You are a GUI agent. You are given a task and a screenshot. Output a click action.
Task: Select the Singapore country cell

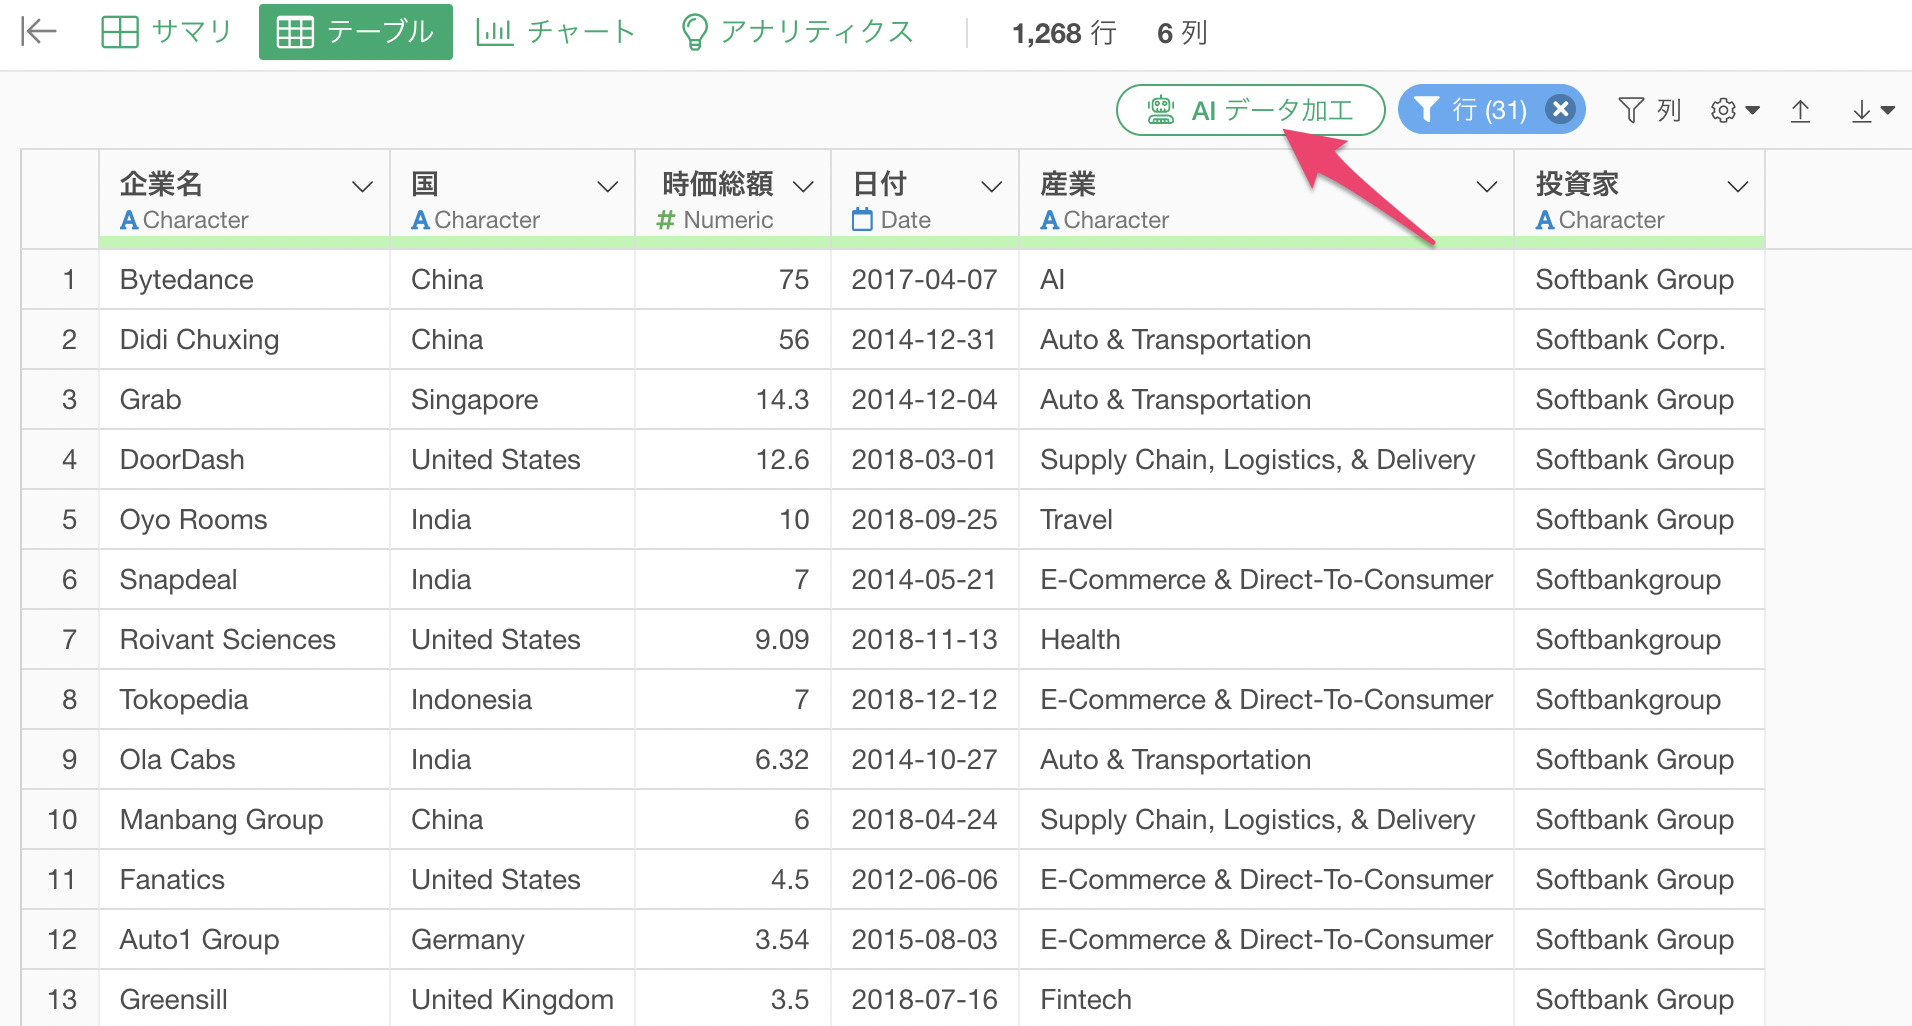tap(512, 400)
